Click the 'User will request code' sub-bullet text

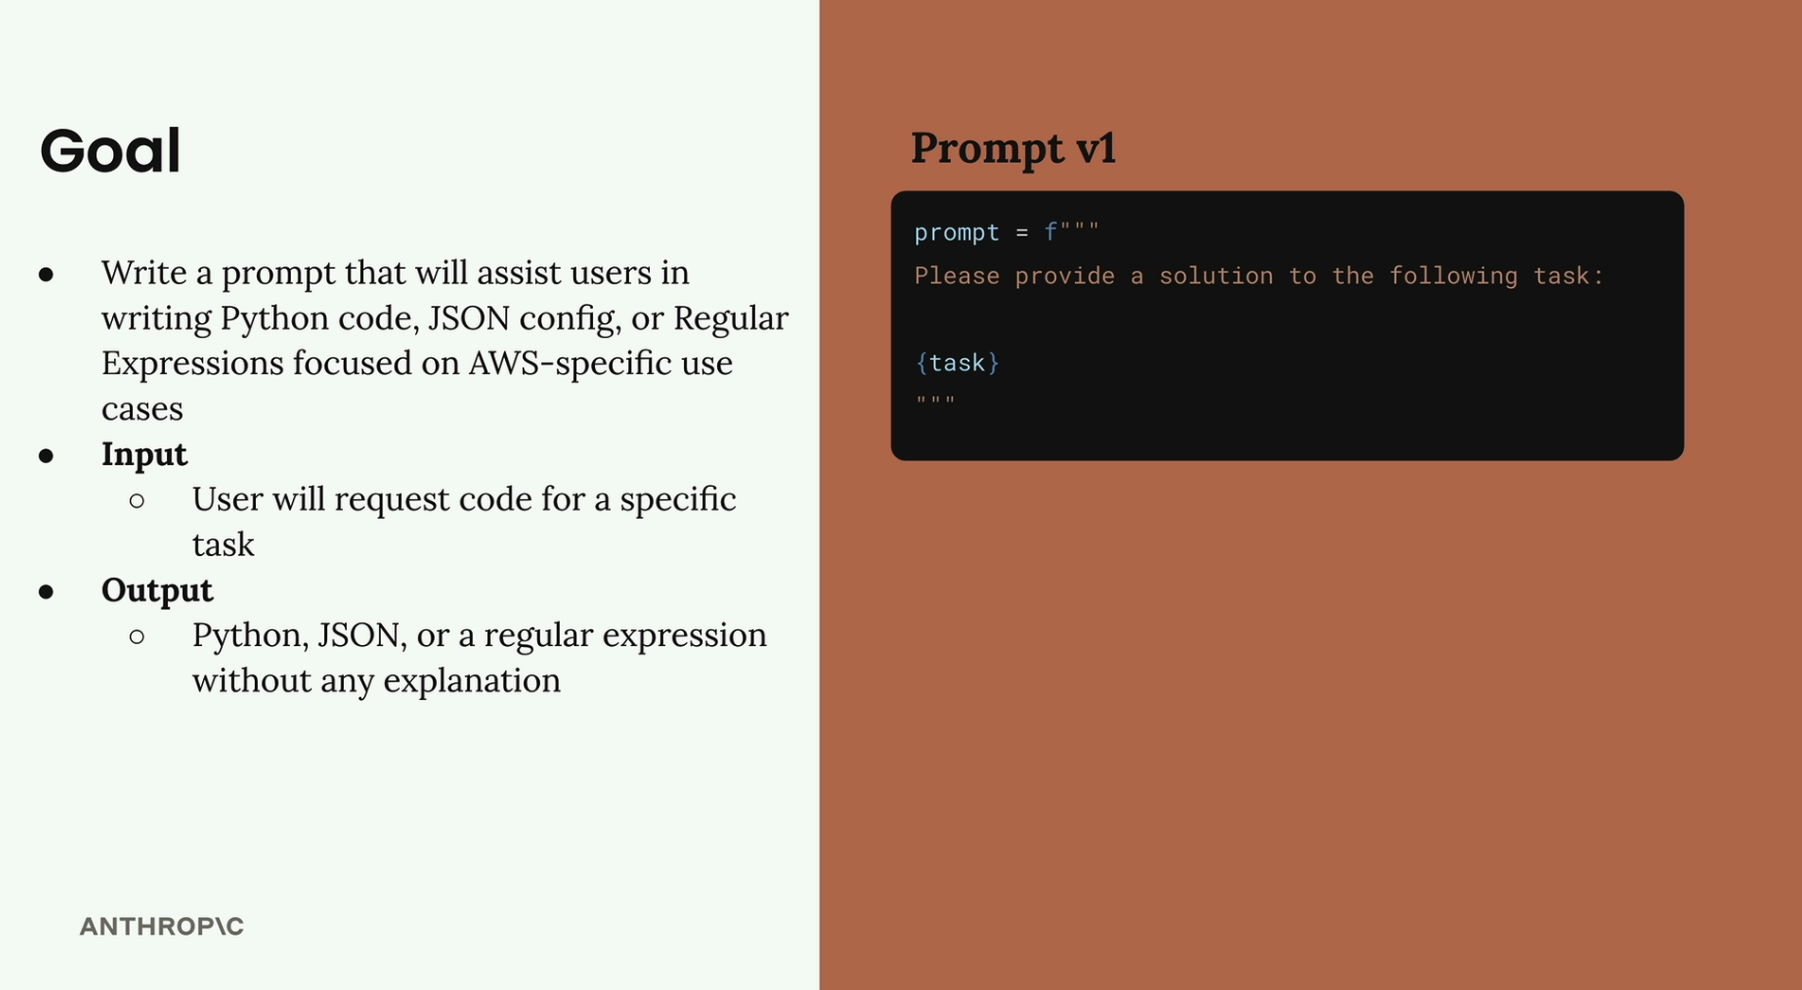(x=463, y=498)
